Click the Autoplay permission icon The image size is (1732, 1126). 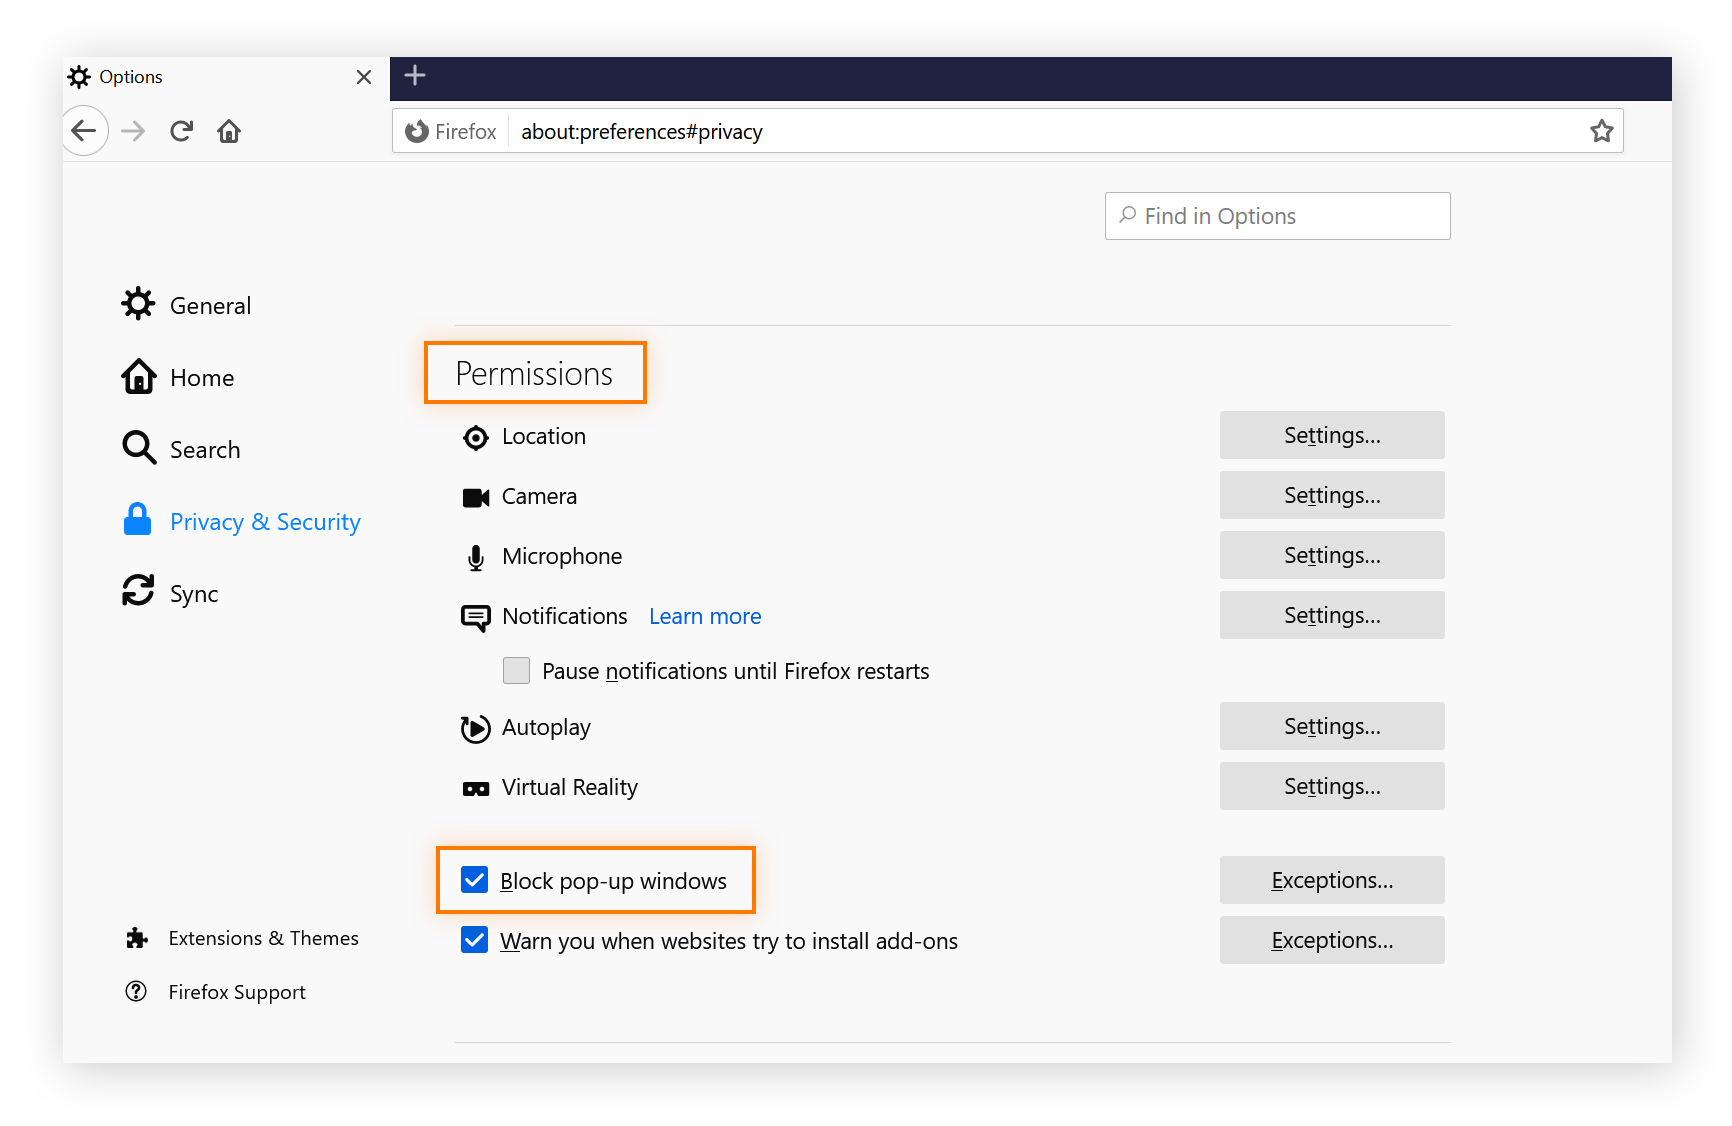tap(476, 729)
